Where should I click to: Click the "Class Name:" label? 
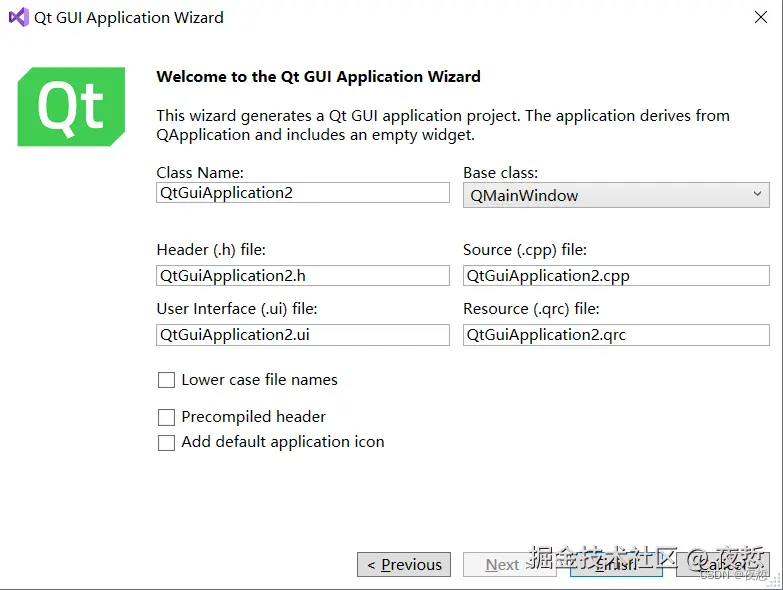[200, 173]
